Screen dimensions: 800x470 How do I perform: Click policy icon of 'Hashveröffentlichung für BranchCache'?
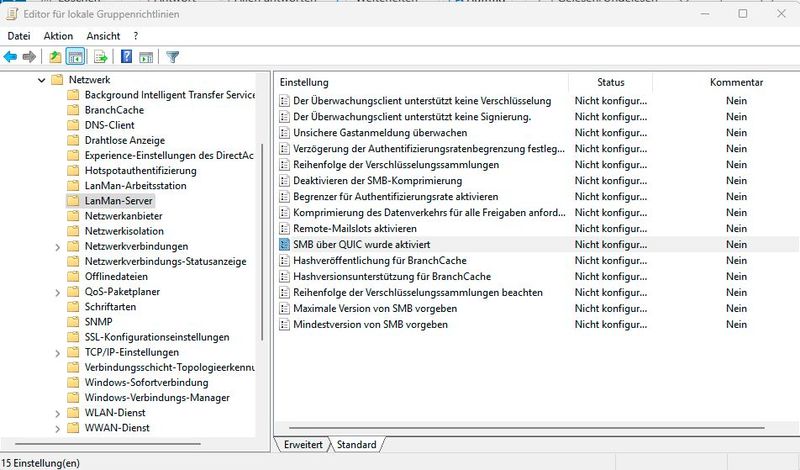coord(284,261)
